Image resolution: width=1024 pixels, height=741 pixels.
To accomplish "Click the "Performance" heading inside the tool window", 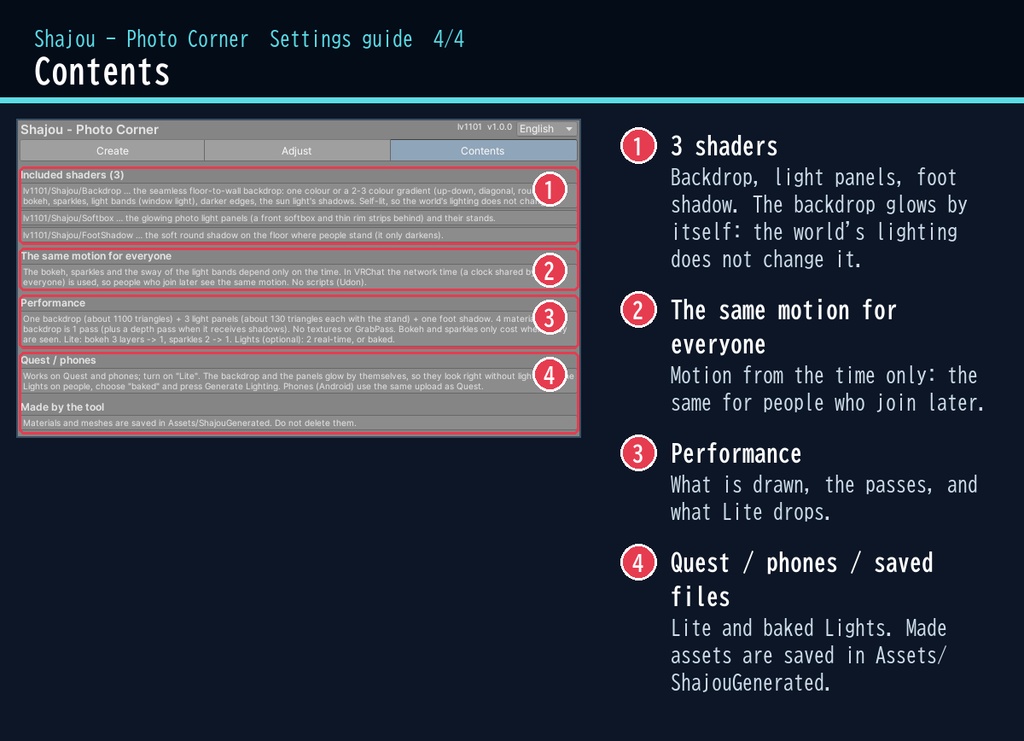I will coord(53,303).
